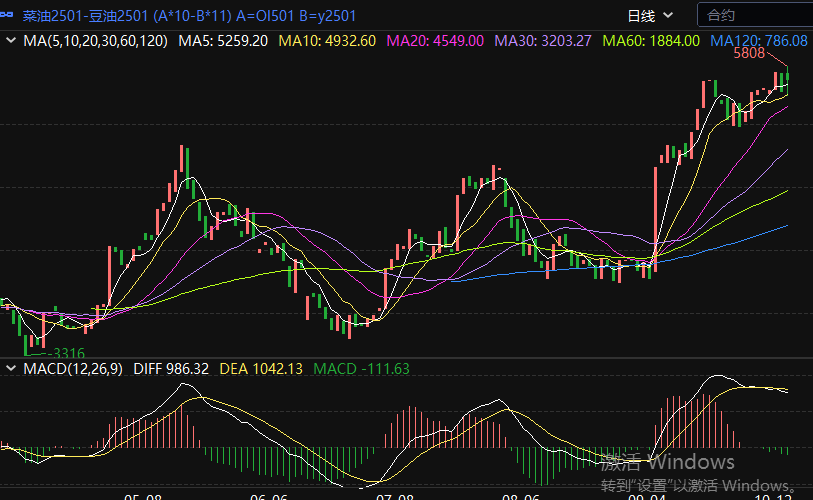Collapse the MACD indicator chevron
This screenshot has width=813, height=500.
pos(11,369)
